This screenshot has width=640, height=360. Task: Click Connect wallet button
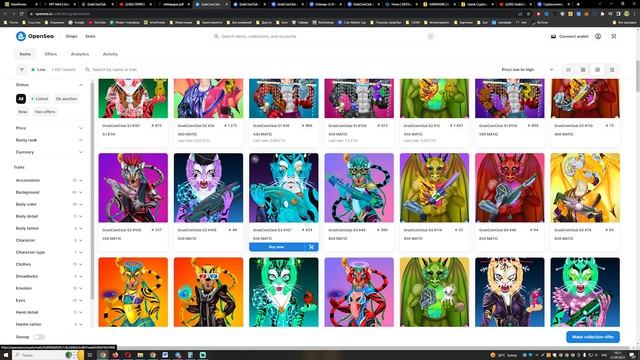(x=569, y=36)
